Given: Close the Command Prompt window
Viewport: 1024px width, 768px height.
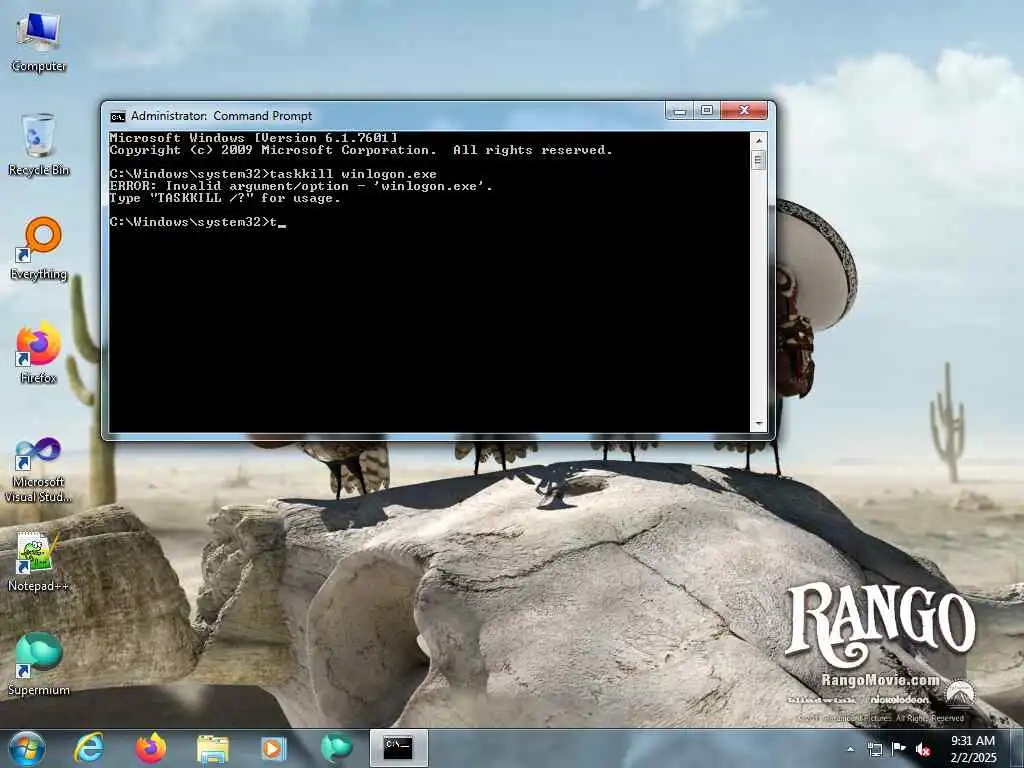Looking at the screenshot, I should tap(744, 110).
